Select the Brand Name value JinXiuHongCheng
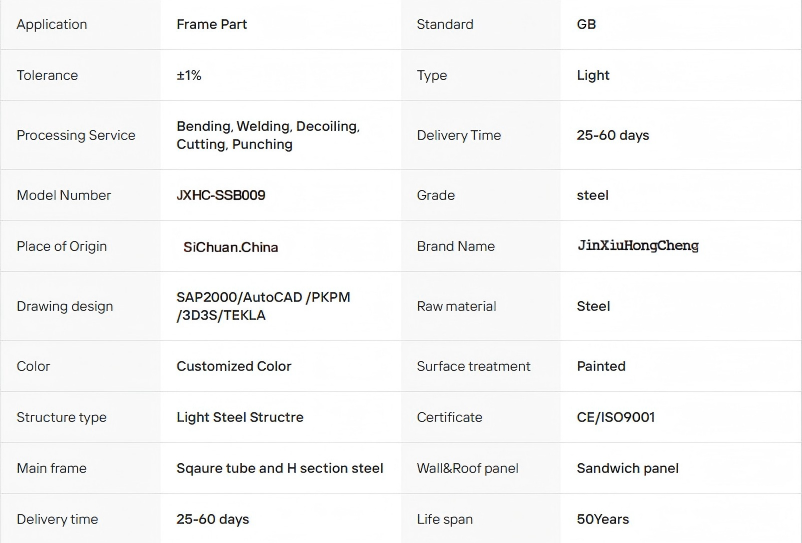Image resolution: width=802 pixels, height=543 pixels. tap(638, 246)
